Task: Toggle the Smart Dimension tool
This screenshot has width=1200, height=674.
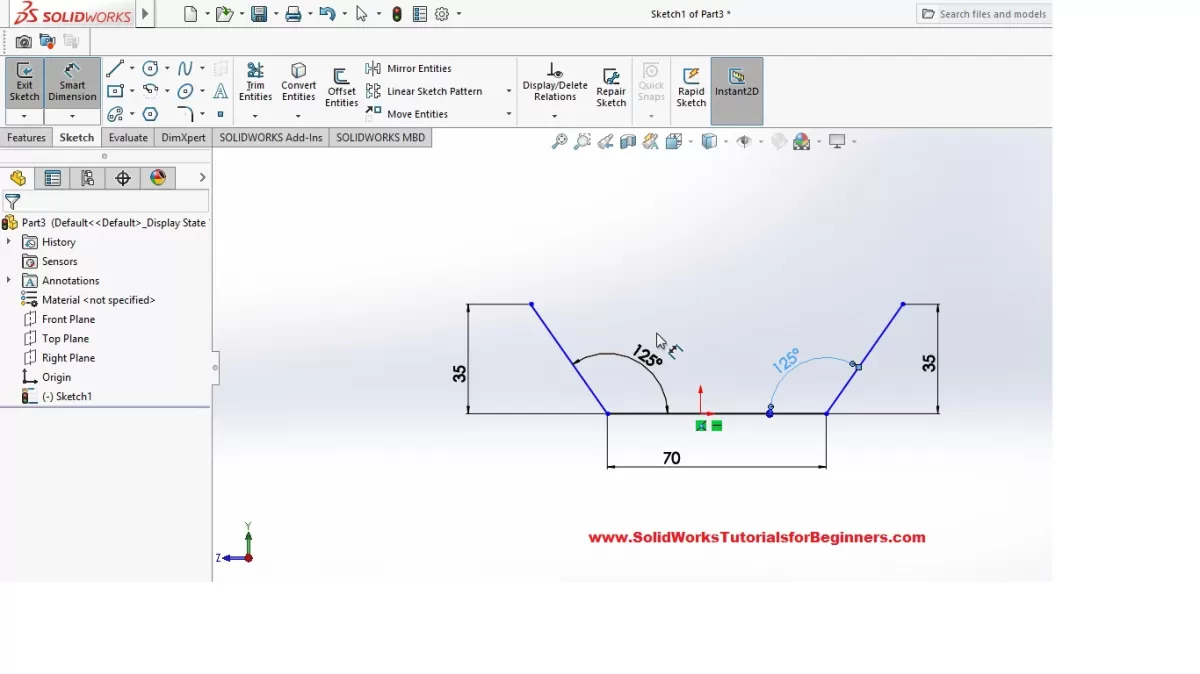Action: pos(72,82)
